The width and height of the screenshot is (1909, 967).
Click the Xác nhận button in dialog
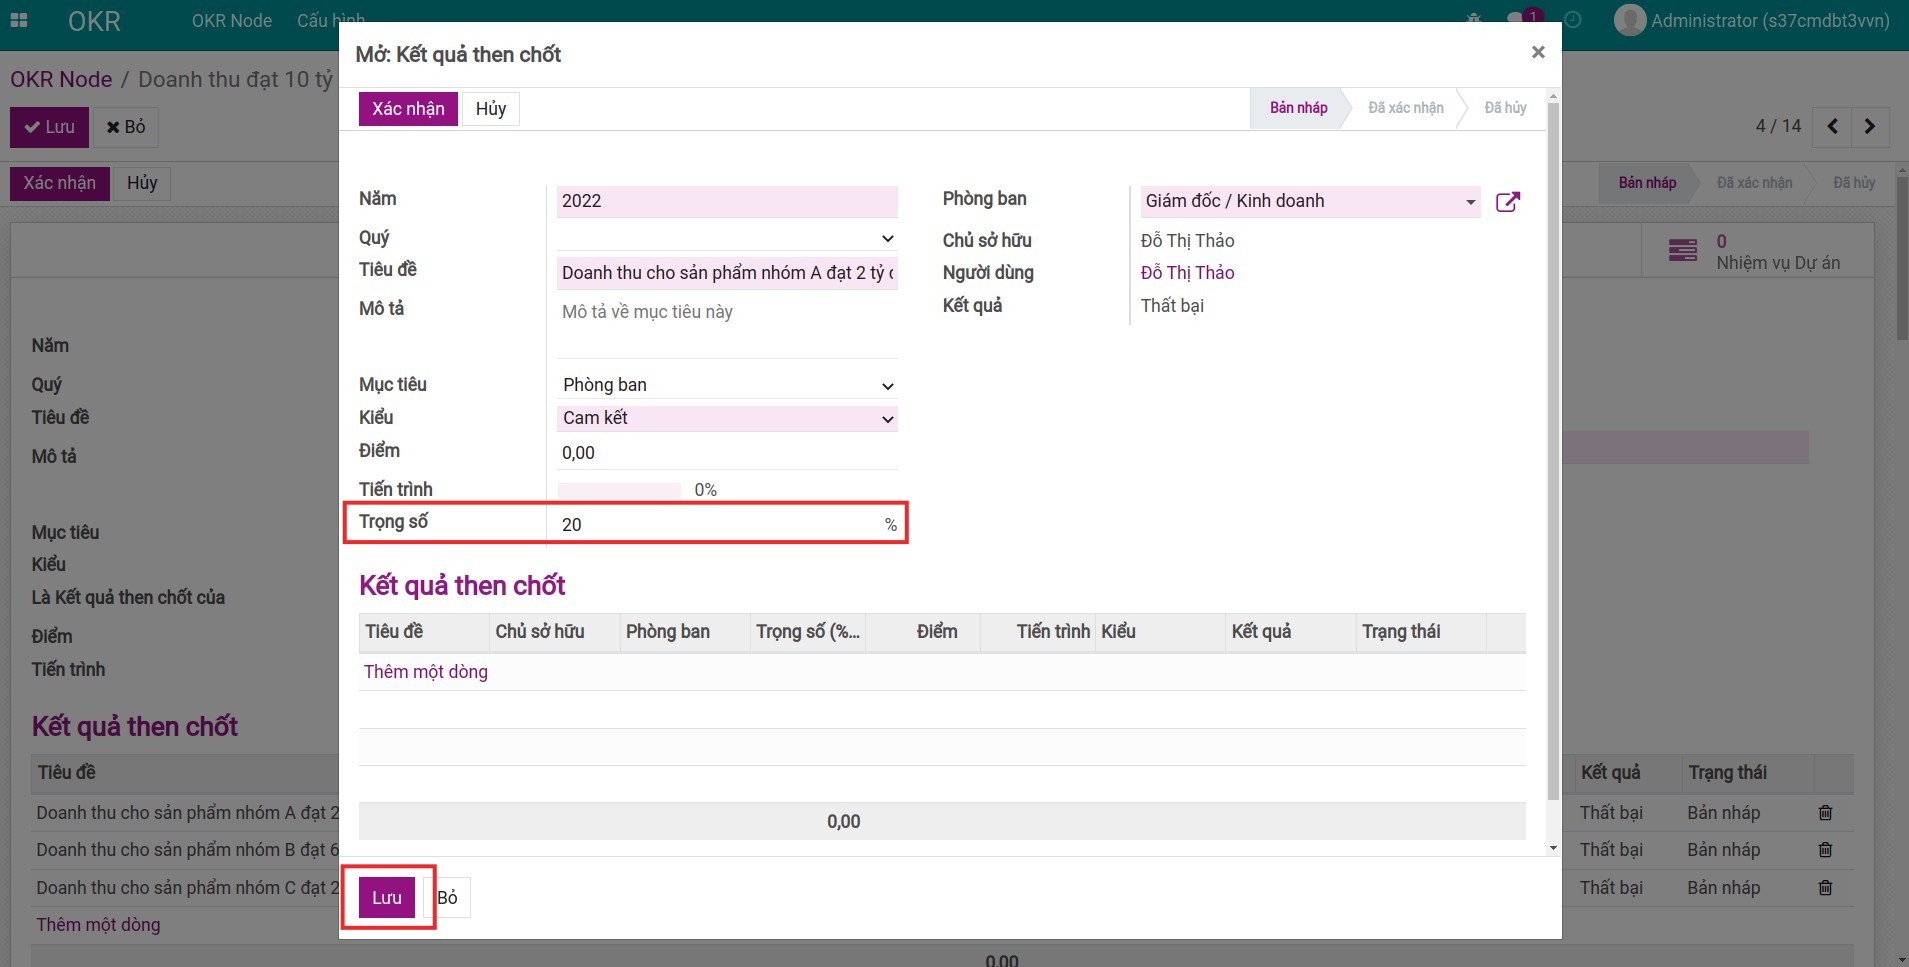[x=408, y=109]
